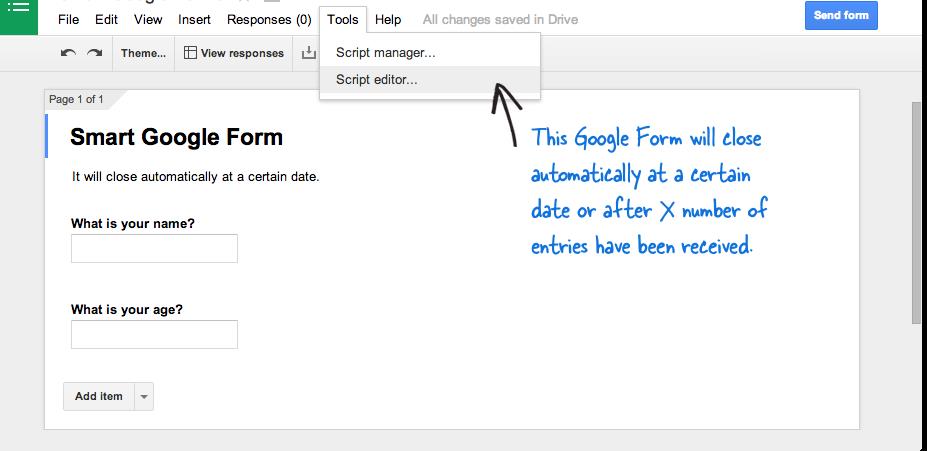Screen dimensions: 927x451
Task: Open the Help menu
Action: click(x=388, y=20)
